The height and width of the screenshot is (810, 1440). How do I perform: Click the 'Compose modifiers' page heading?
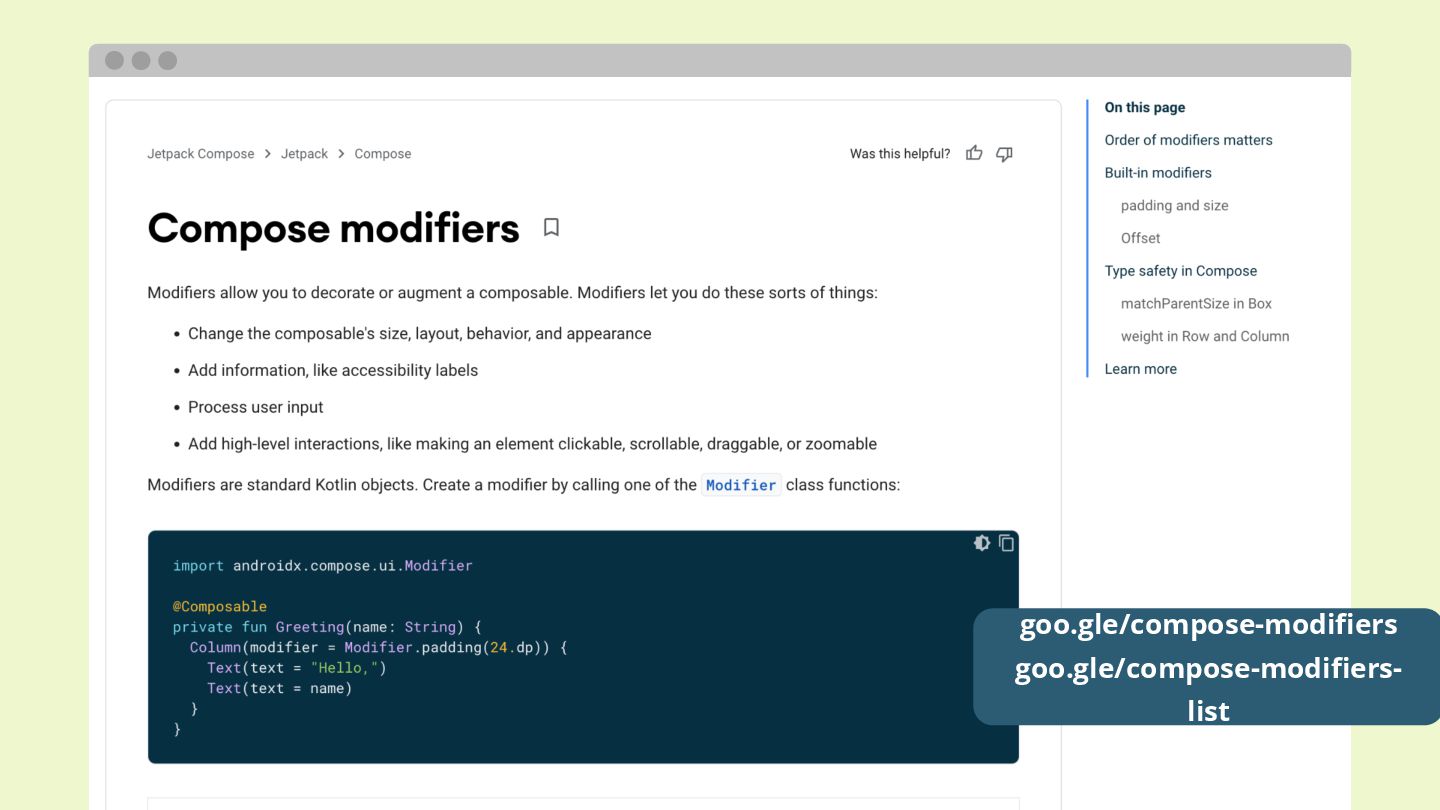pos(333,228)
